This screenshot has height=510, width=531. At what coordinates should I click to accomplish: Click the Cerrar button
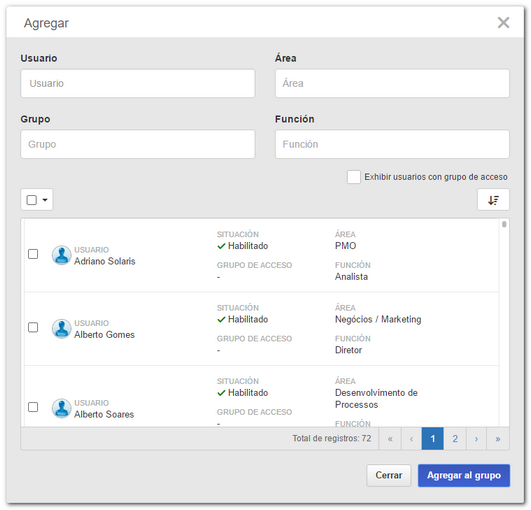click(388, 475)
